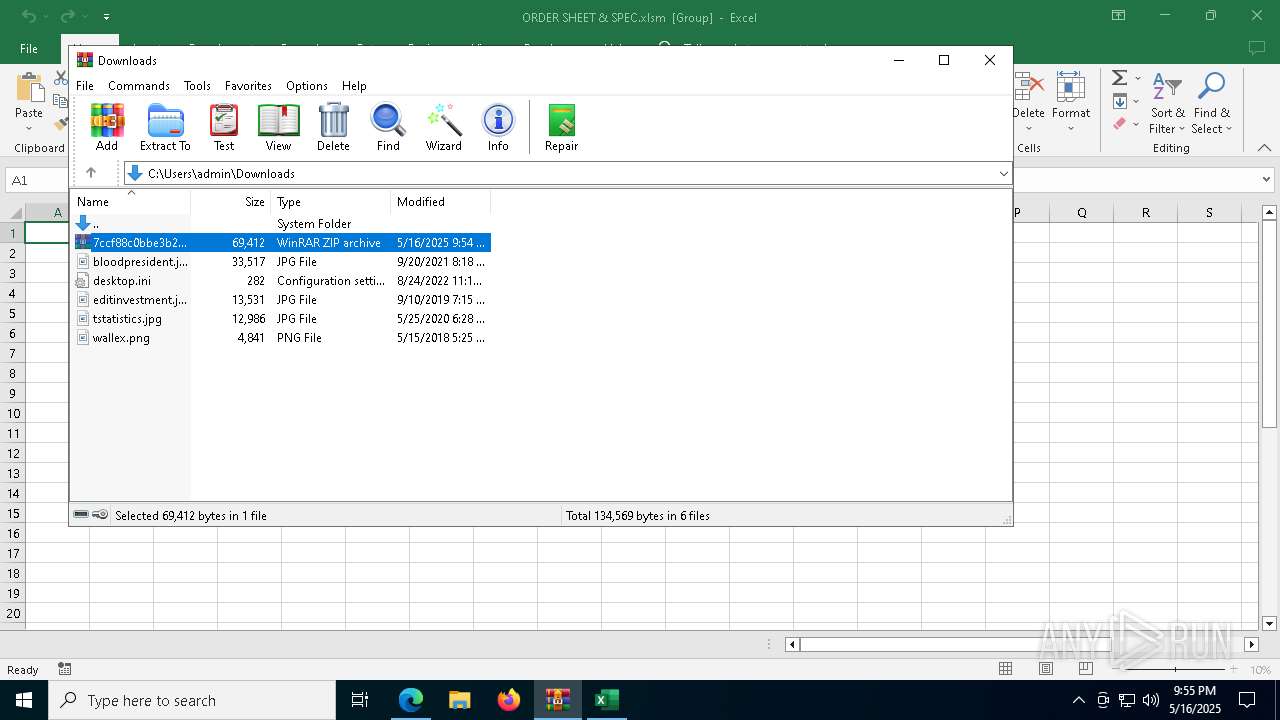This screenshot has height=720, width=1280.
Task: Sort files by Modified column
Action: pos(441,202)
